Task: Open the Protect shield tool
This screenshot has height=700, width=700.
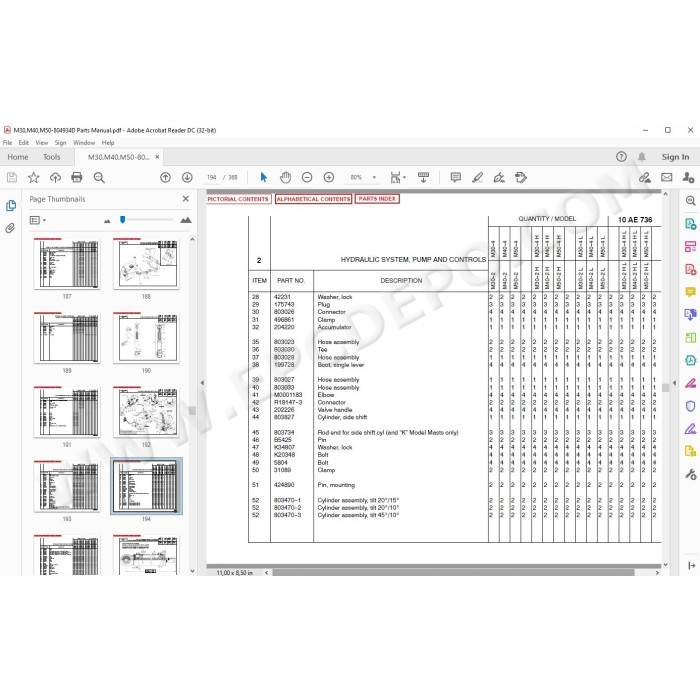Action: [690, 406]
